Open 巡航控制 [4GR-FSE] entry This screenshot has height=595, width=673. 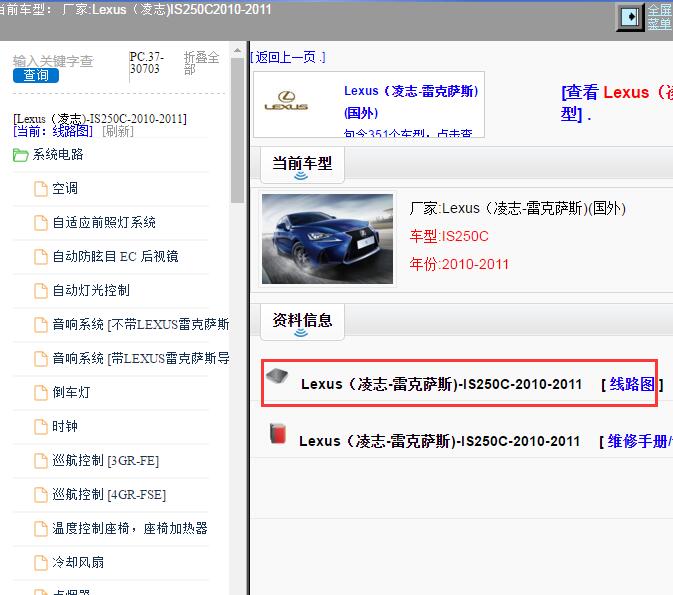(x=109, y=495)
